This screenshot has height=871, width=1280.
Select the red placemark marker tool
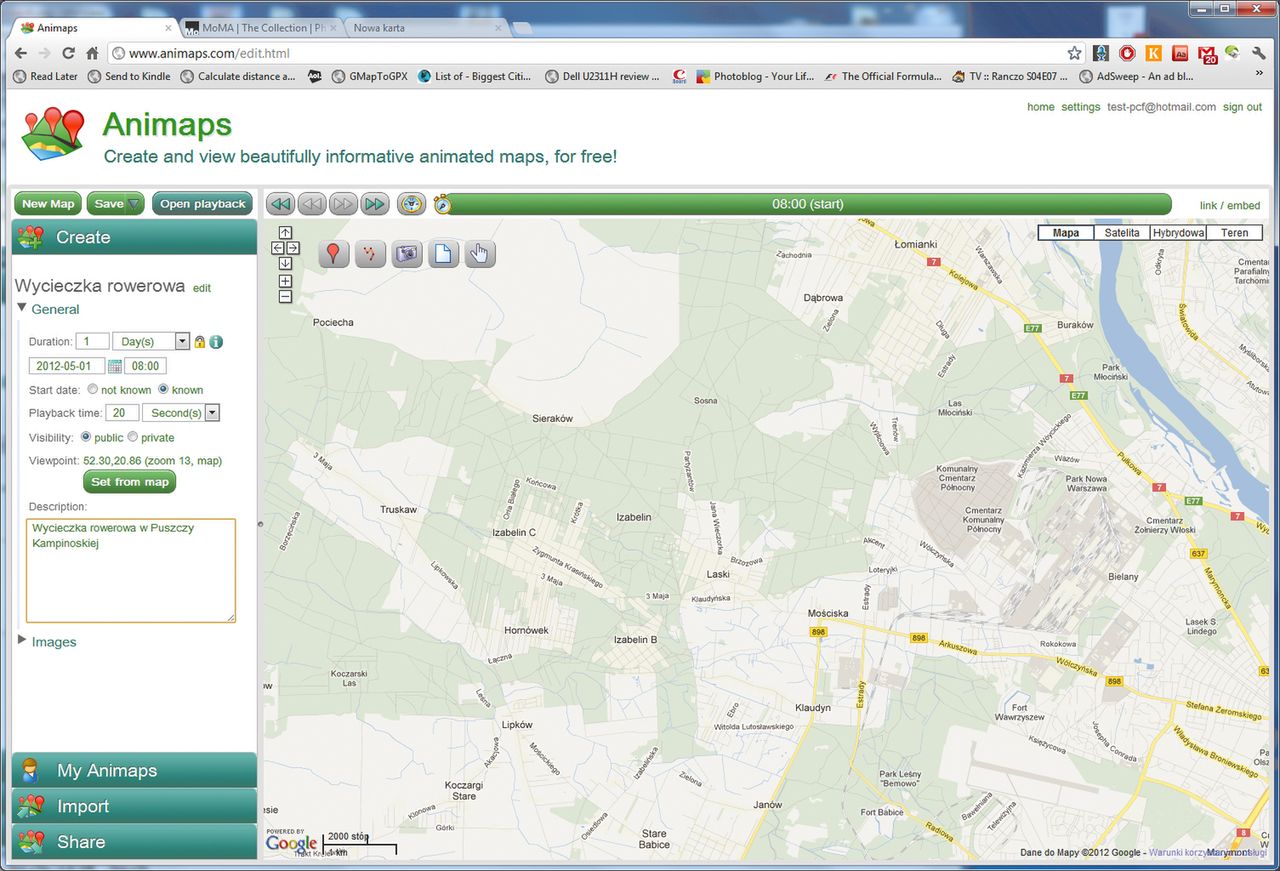pos(334,254)
